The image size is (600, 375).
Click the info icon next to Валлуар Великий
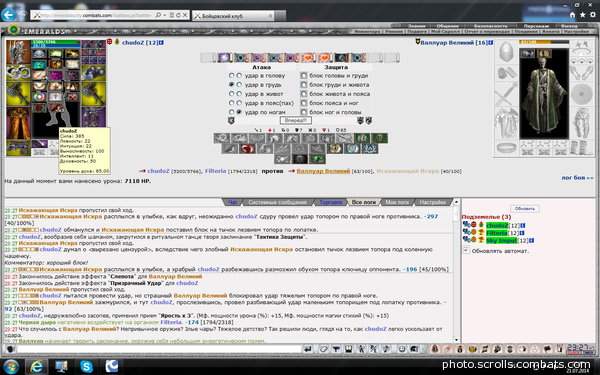coord(491,42)
